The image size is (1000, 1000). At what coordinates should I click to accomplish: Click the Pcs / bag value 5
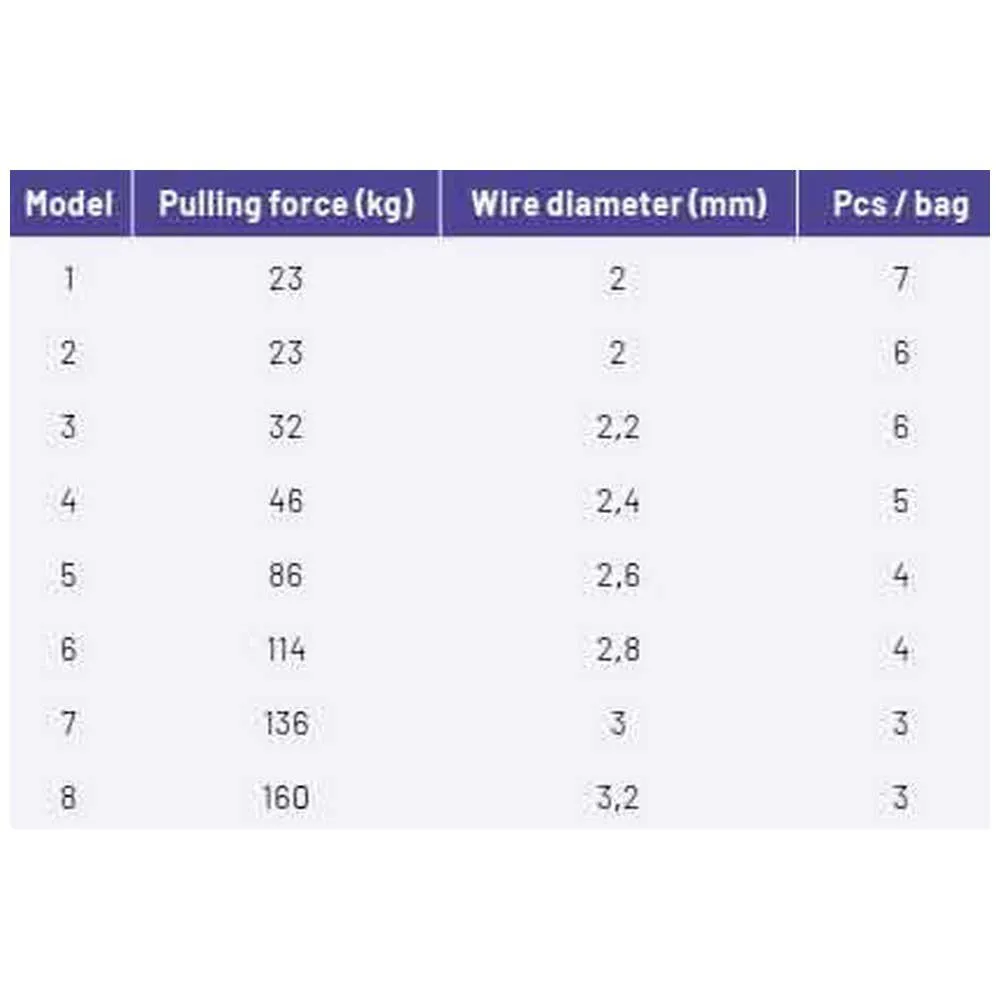coord(901,501)
